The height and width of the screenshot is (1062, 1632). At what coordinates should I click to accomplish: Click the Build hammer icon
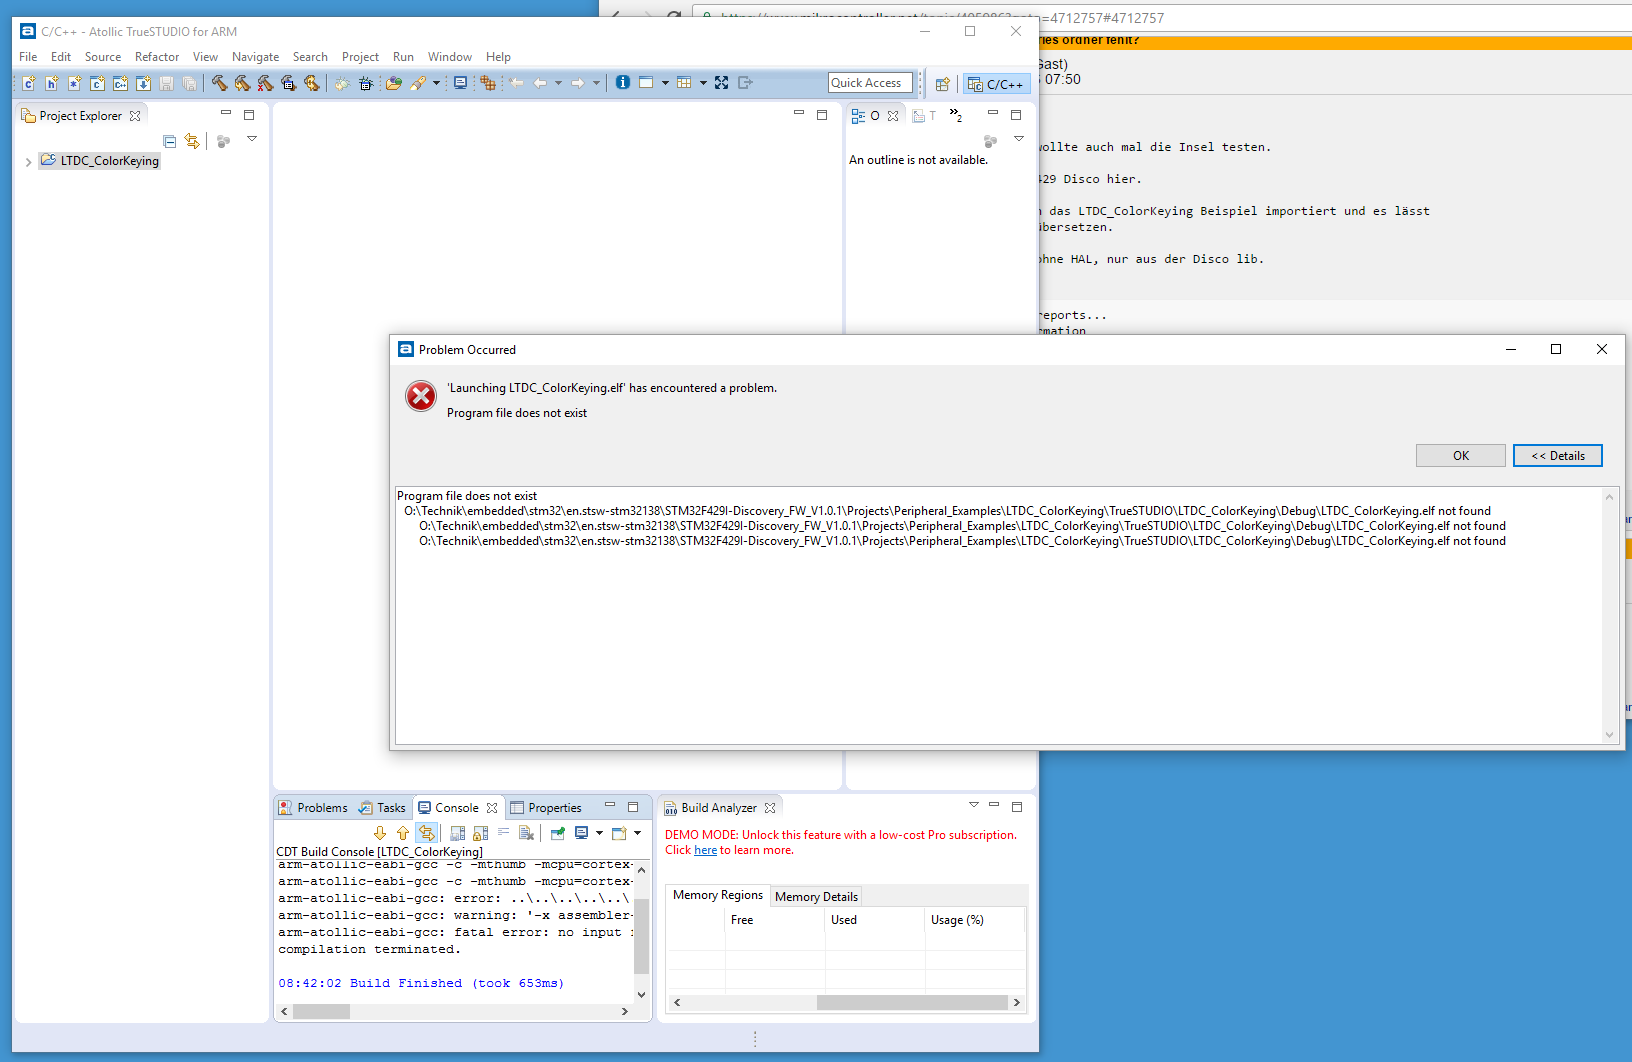pyautogui.click(x=219, y=83)
